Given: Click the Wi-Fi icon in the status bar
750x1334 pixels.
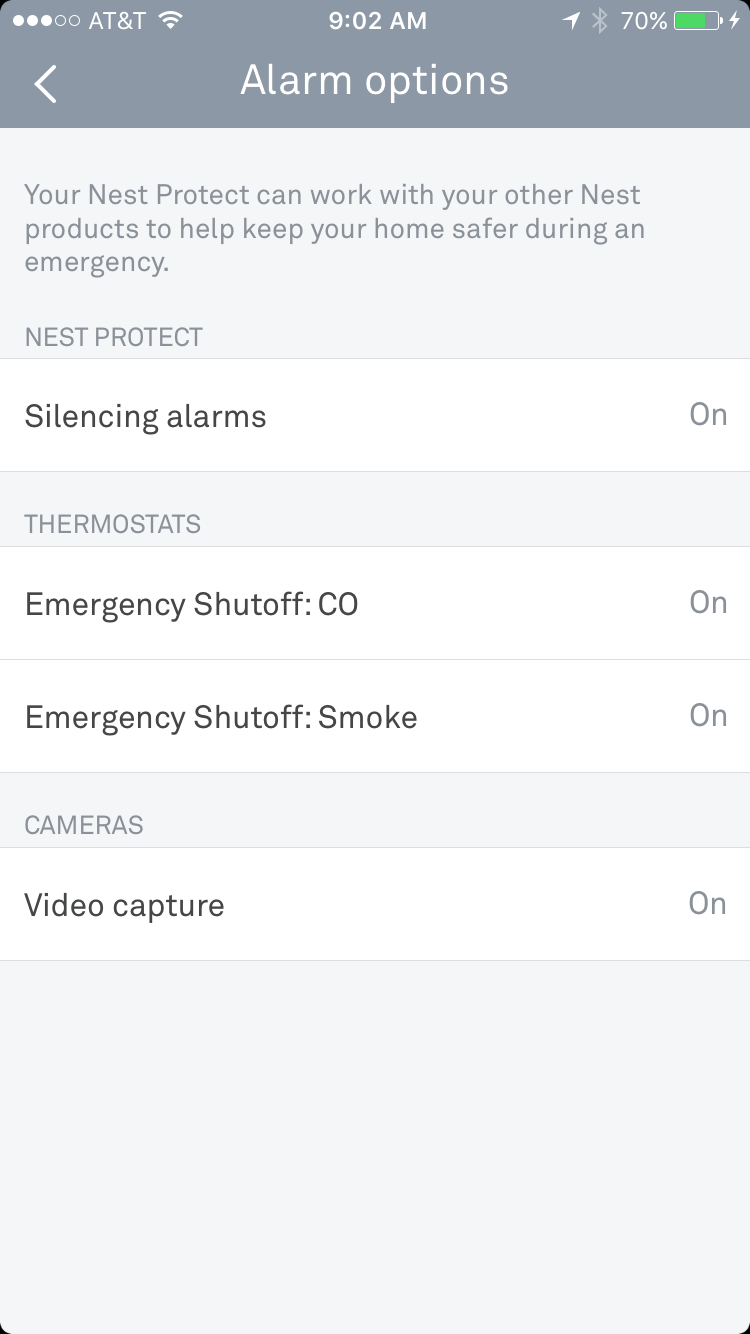Looking at the screenshot, I should click(x=171, y=21).
